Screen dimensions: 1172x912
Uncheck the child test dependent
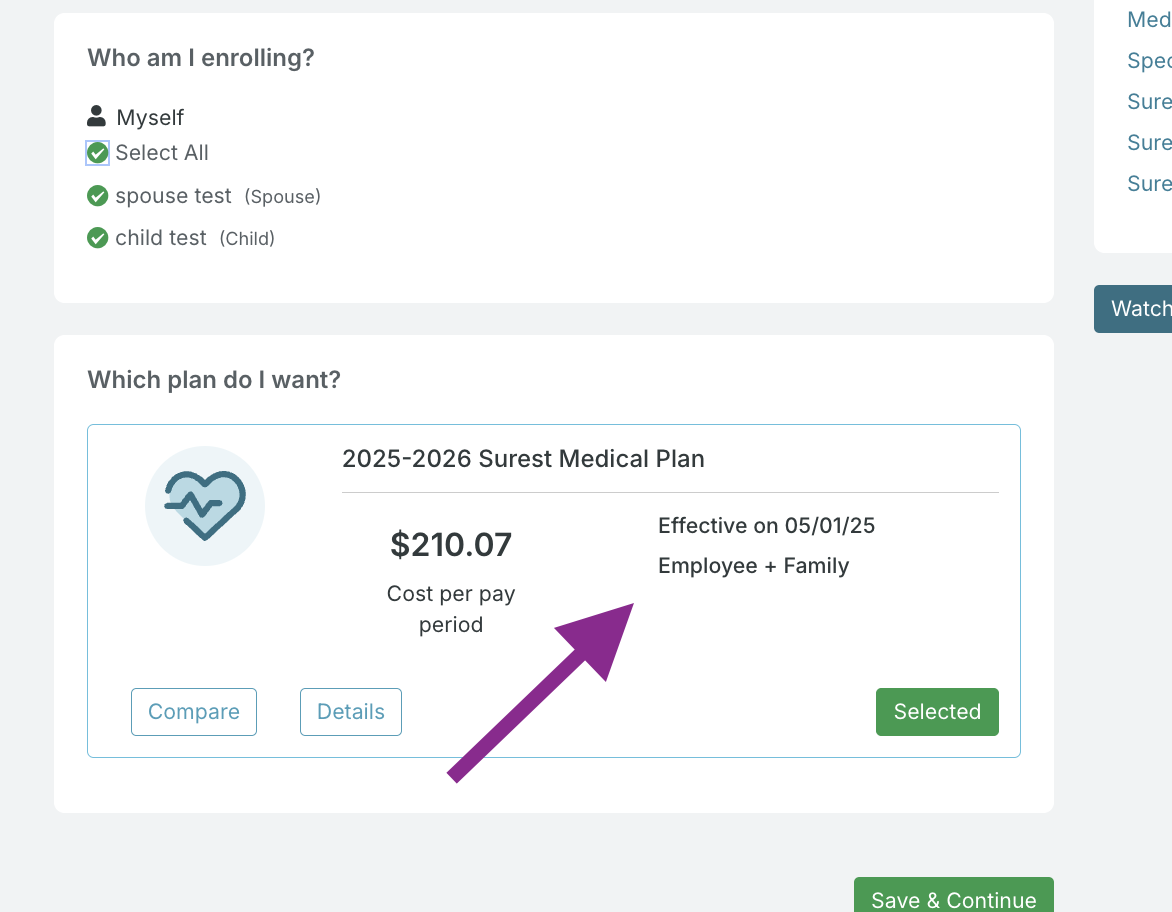pyautogui.click(x=97, y=238)
